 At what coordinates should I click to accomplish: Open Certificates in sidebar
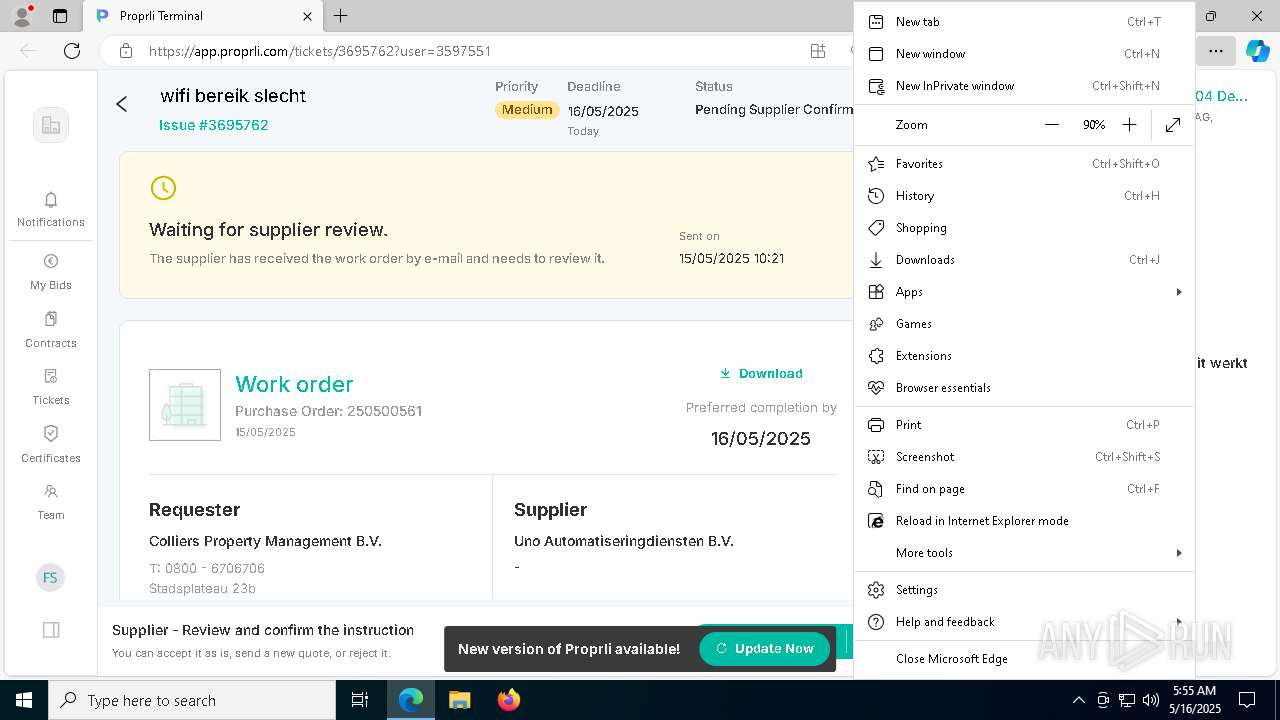tap(51, 445)
